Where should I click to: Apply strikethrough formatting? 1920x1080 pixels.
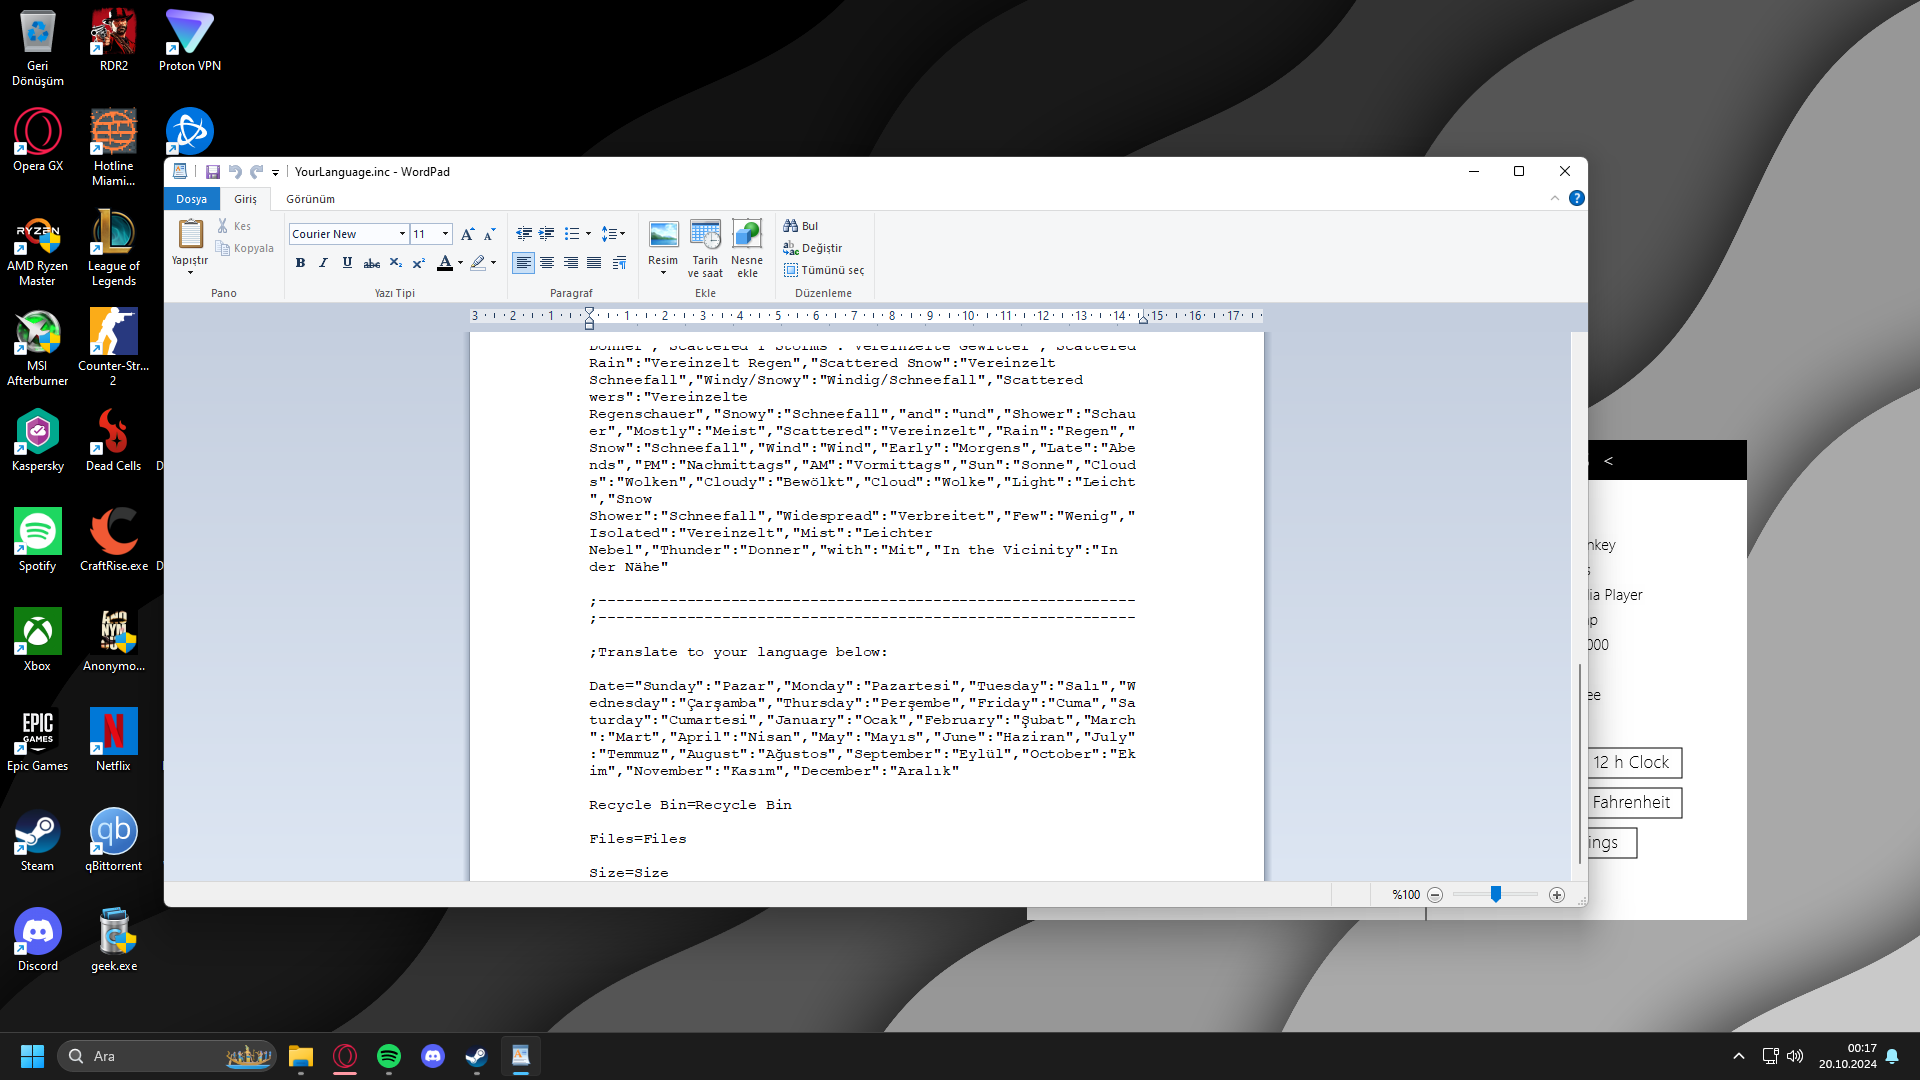[371, 263]
